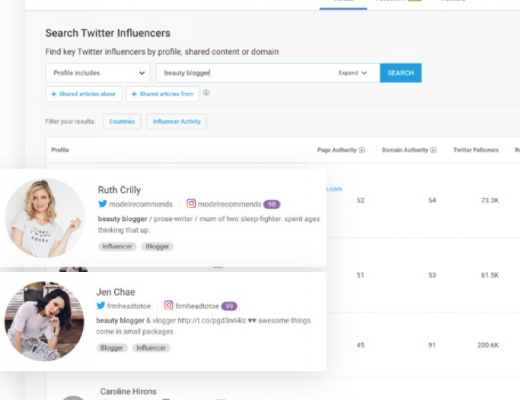Click the blue SEARCH button
Screen dimensions: 520x400
(x=401, y=73)
